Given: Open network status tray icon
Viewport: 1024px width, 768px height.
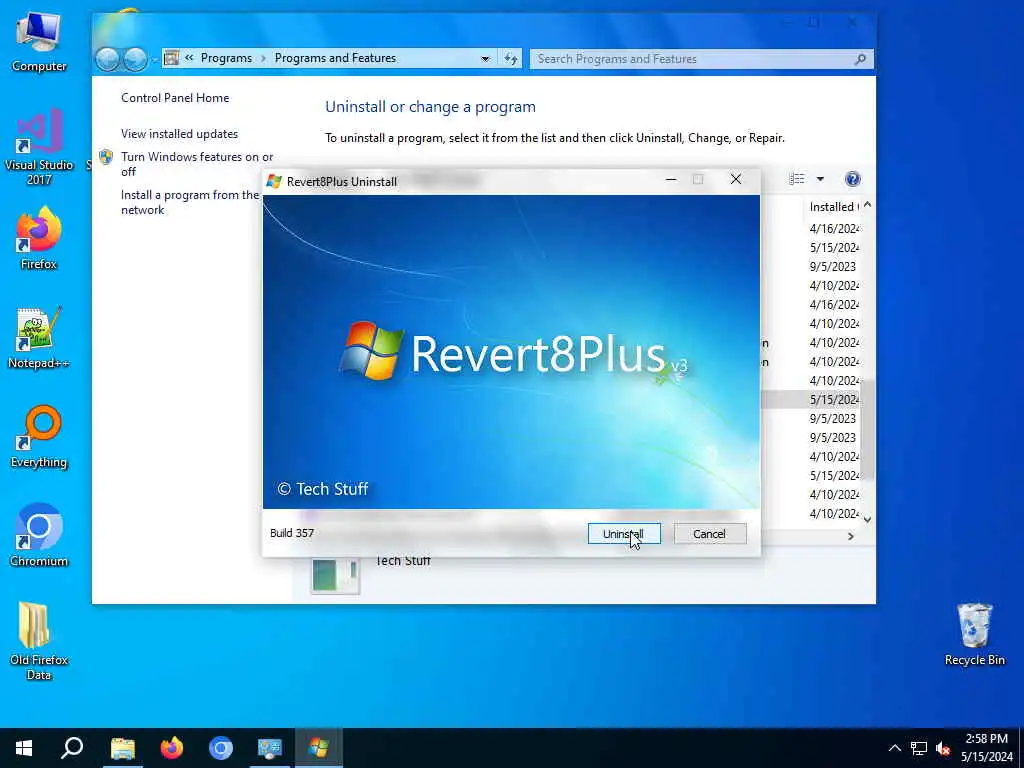Looking at the screenshot, I should 919,748.
